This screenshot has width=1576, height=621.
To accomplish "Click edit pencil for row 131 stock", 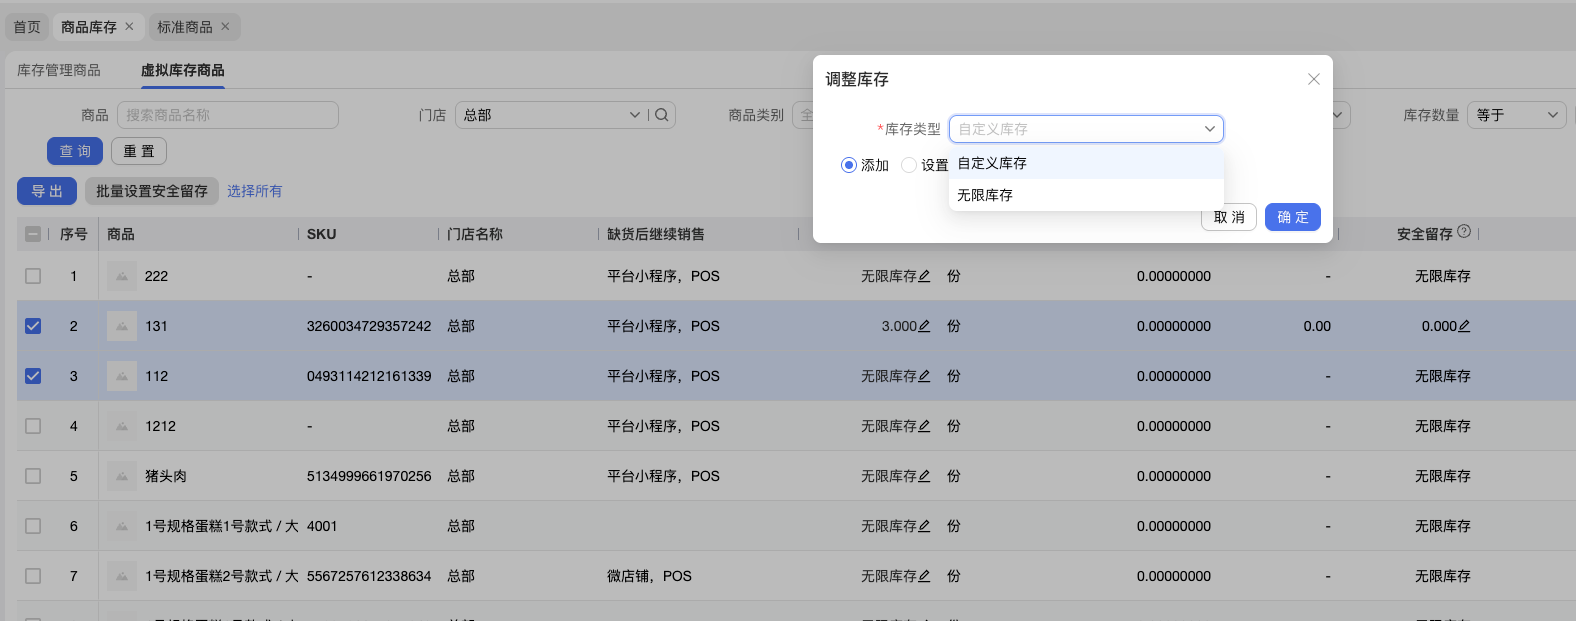I will (924, 326).
